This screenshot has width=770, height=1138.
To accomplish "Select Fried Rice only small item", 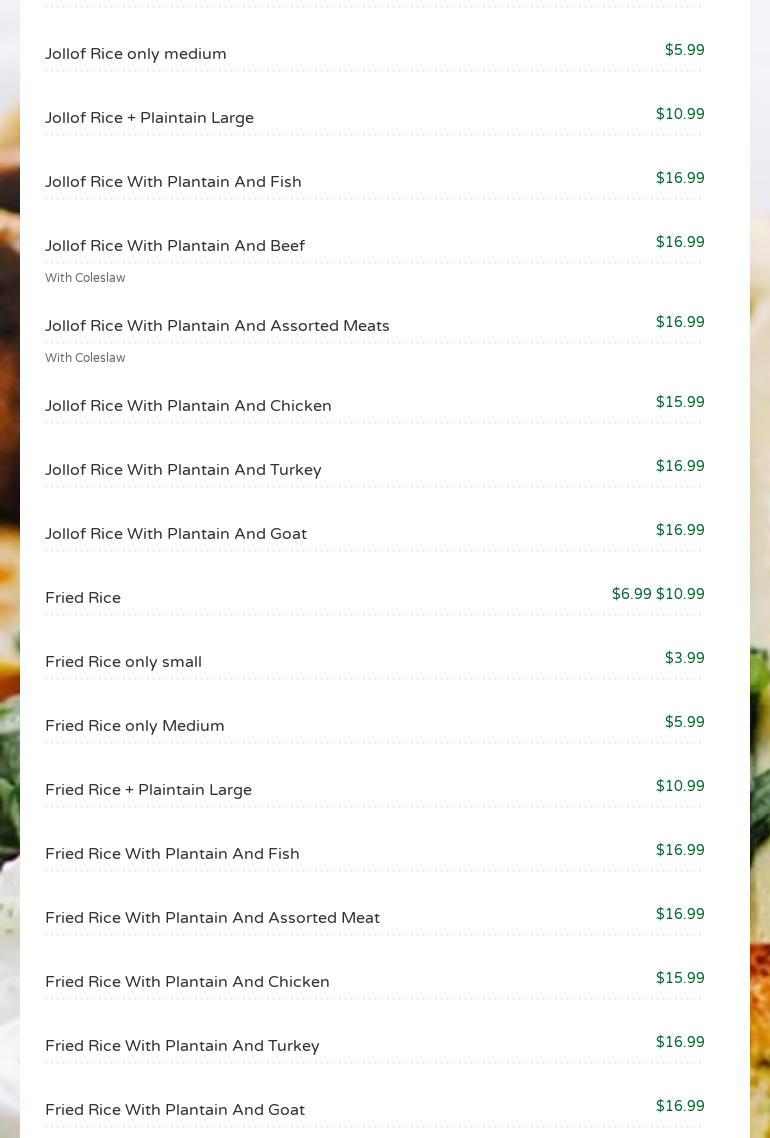I will (x=123, y=662).
